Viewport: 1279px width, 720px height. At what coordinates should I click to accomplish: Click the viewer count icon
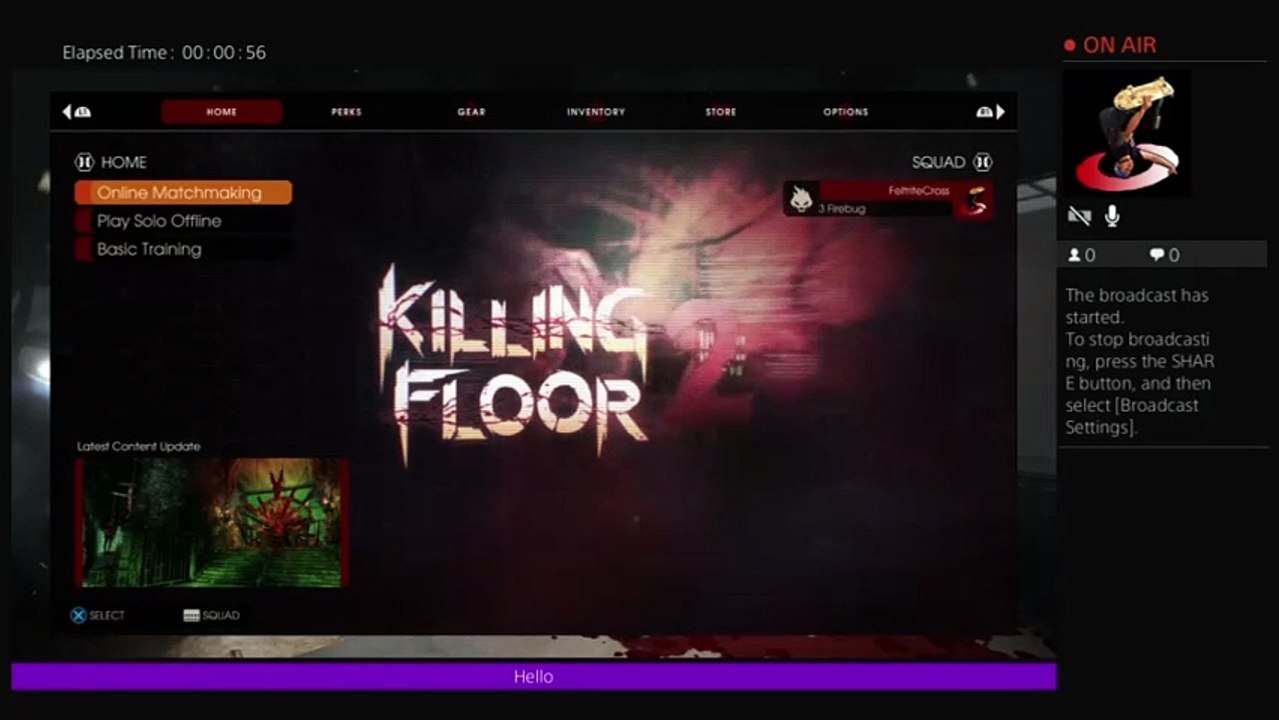point(1075,255)
